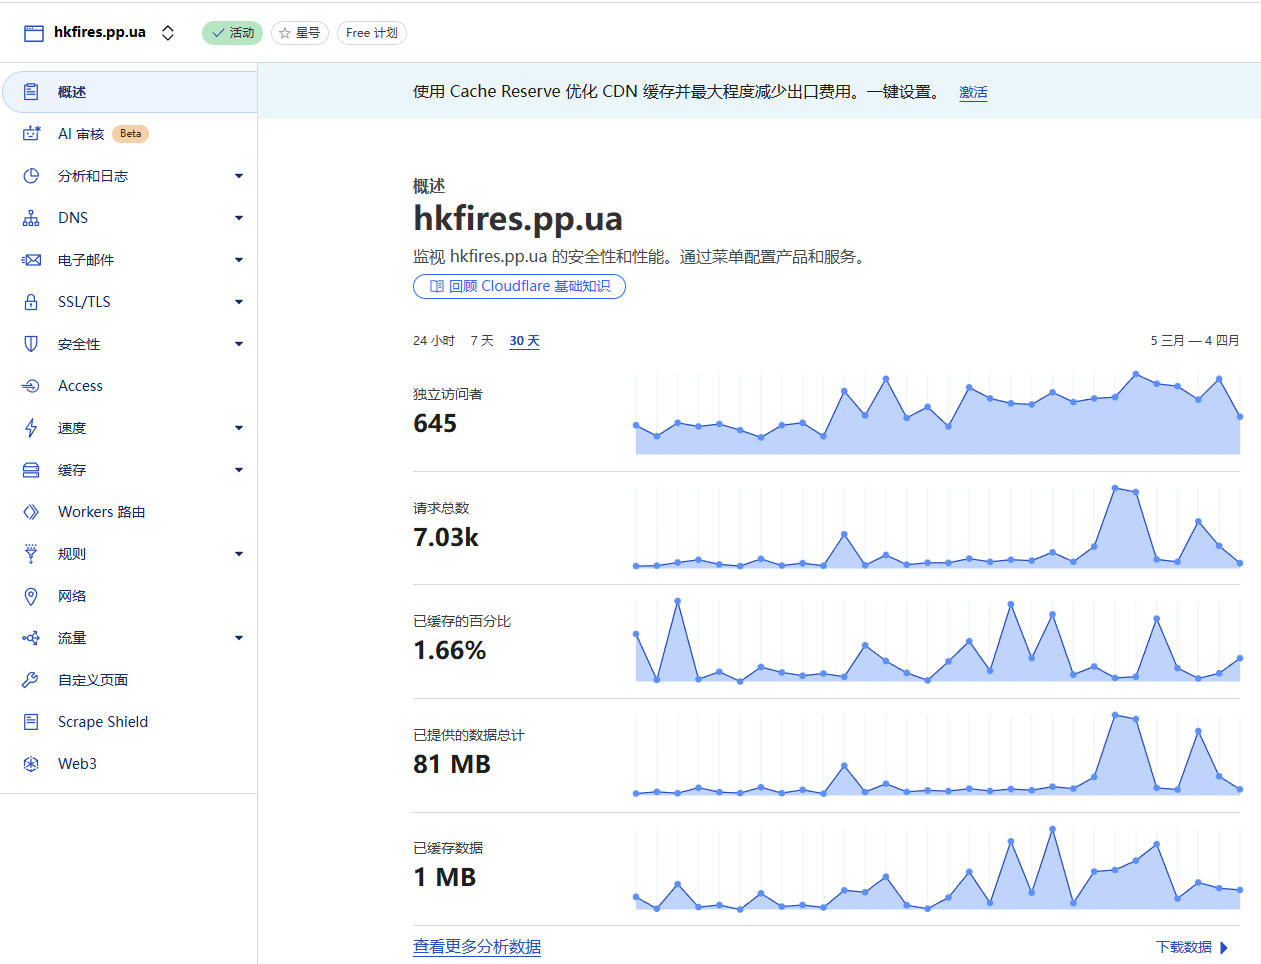
Task: Expand the 流量 sidebar section
Action: 239,637
